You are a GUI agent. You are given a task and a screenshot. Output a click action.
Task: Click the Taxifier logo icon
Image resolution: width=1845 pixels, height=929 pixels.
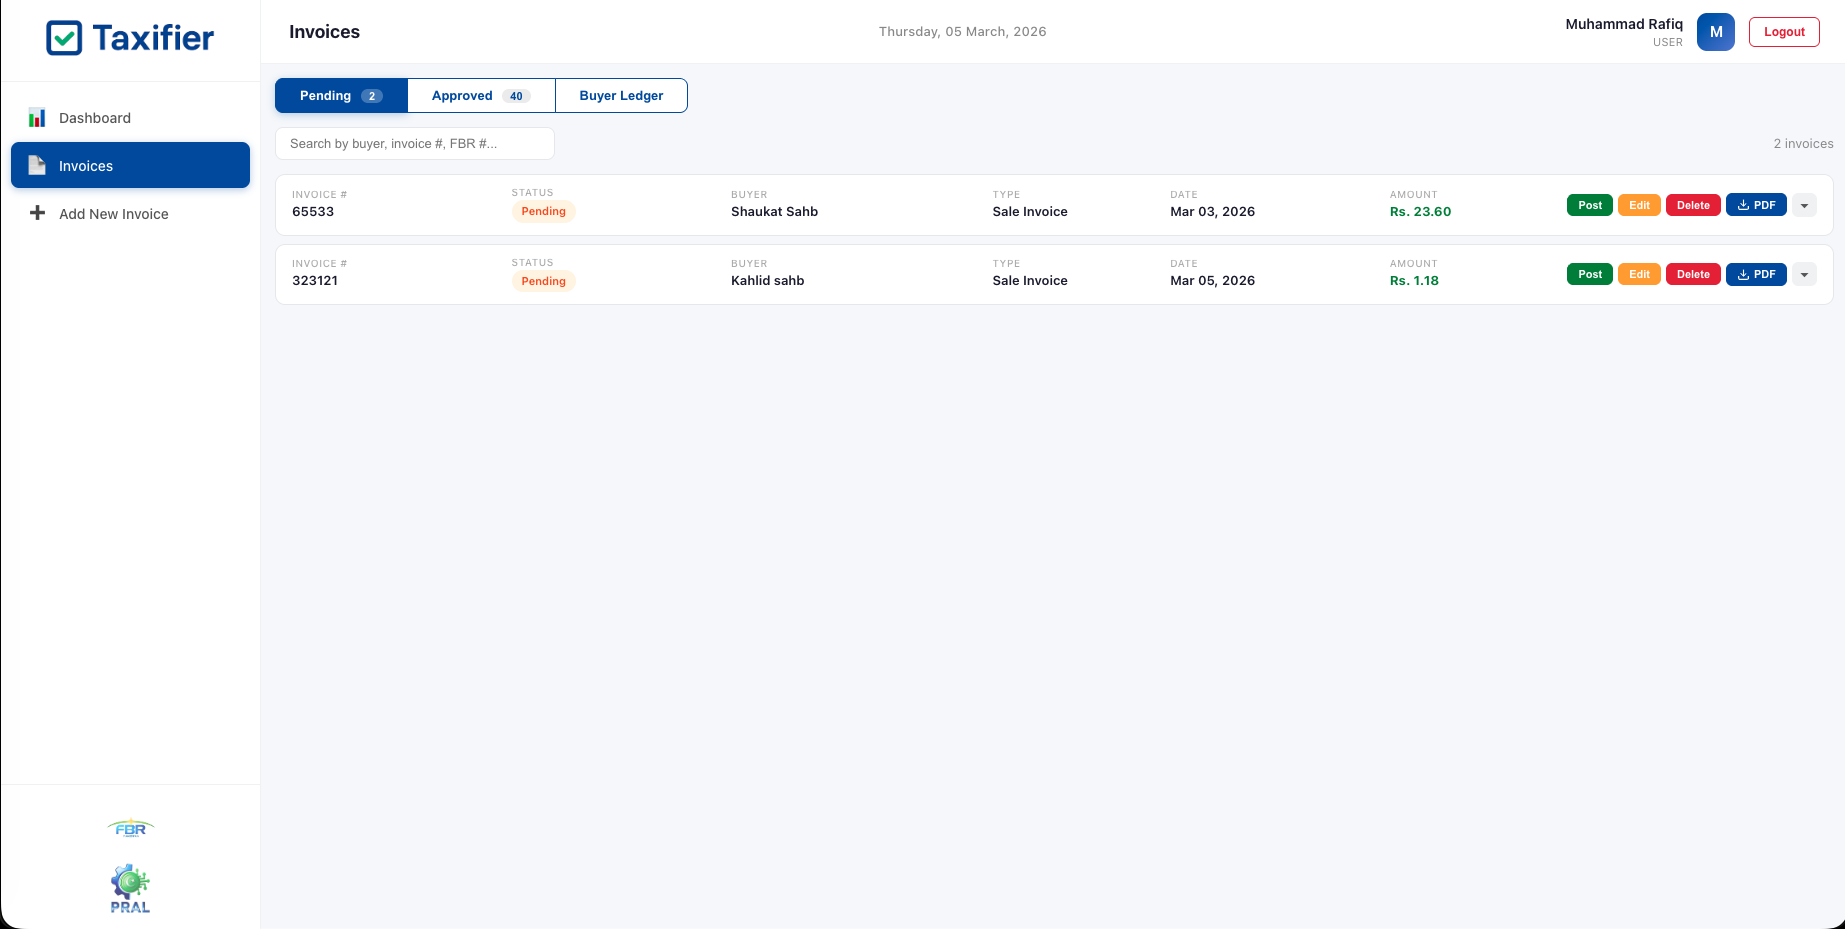(x=62, y=37)
